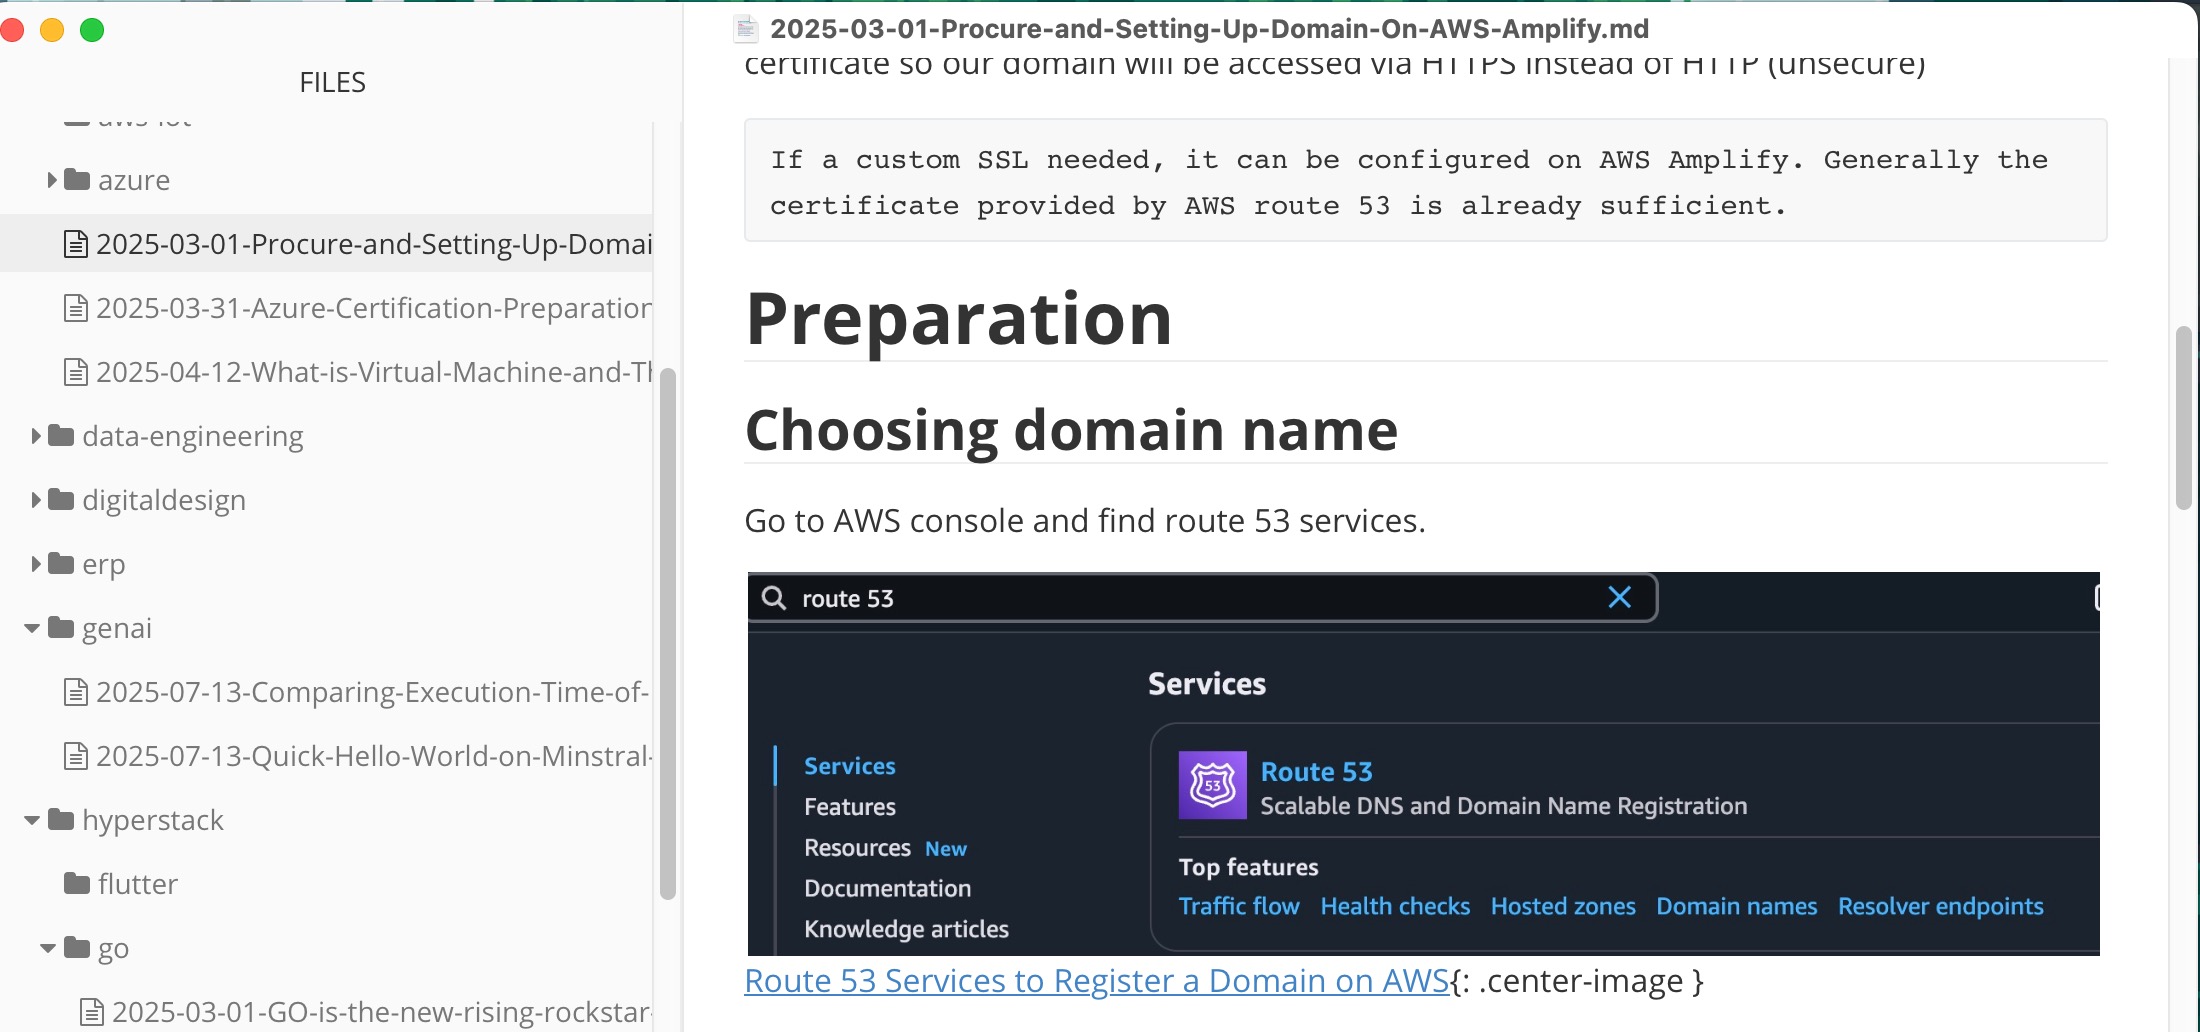Expand the data-engineering folder
The image size is (2200, 1032).
click(36, 436)
